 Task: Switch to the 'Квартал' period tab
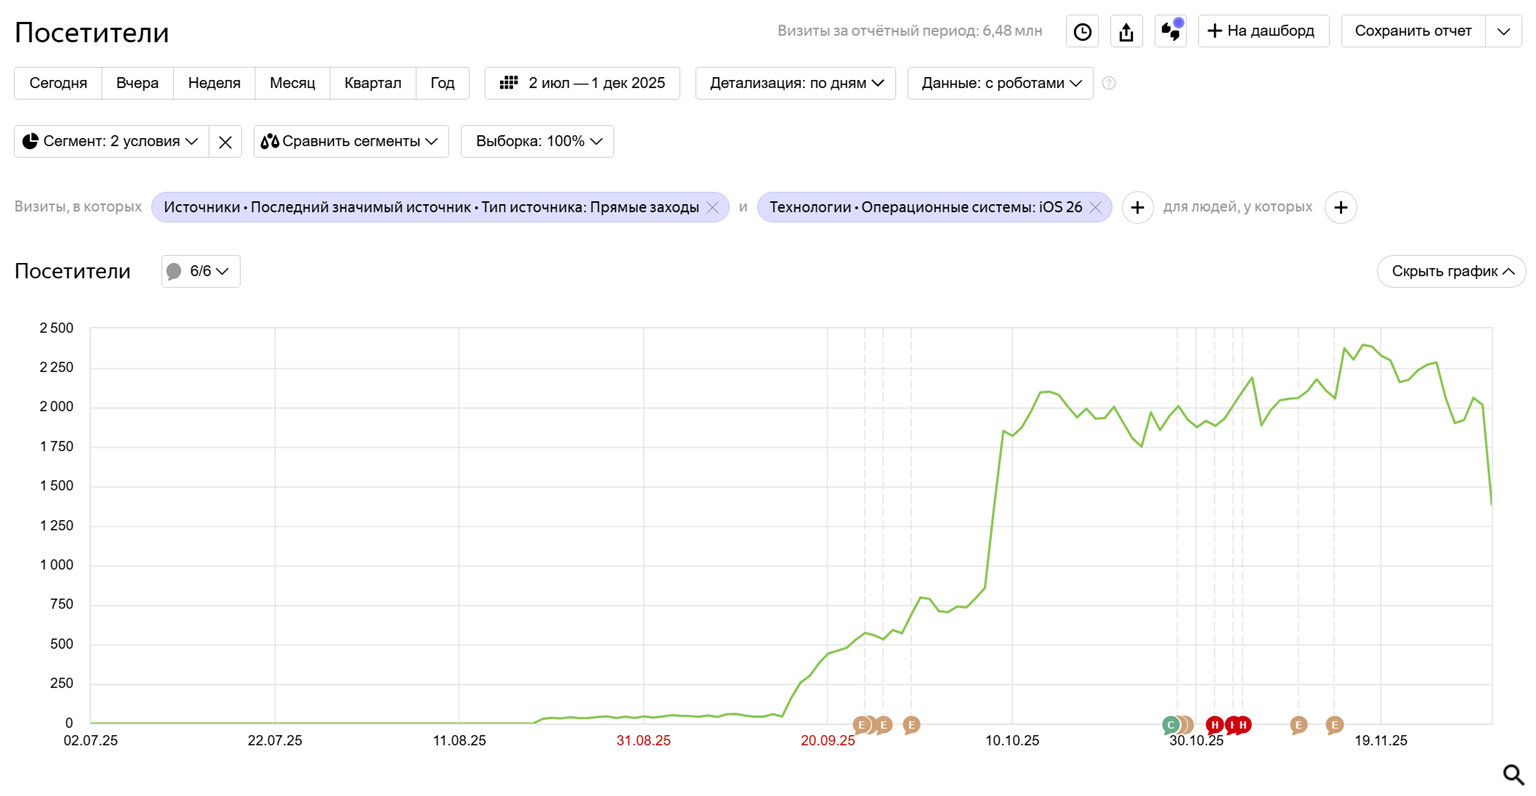tap(372, 84)
